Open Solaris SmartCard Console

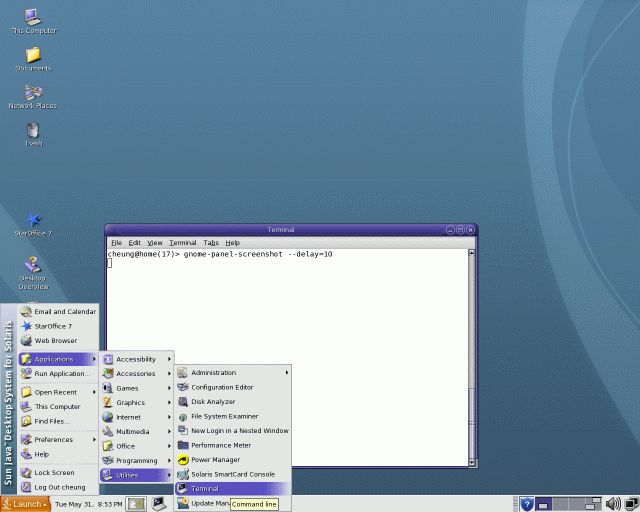coord(233,474)
